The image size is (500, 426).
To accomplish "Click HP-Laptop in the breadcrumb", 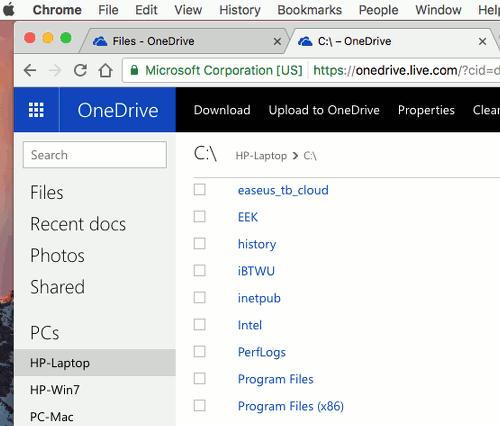I will [261, 156].
